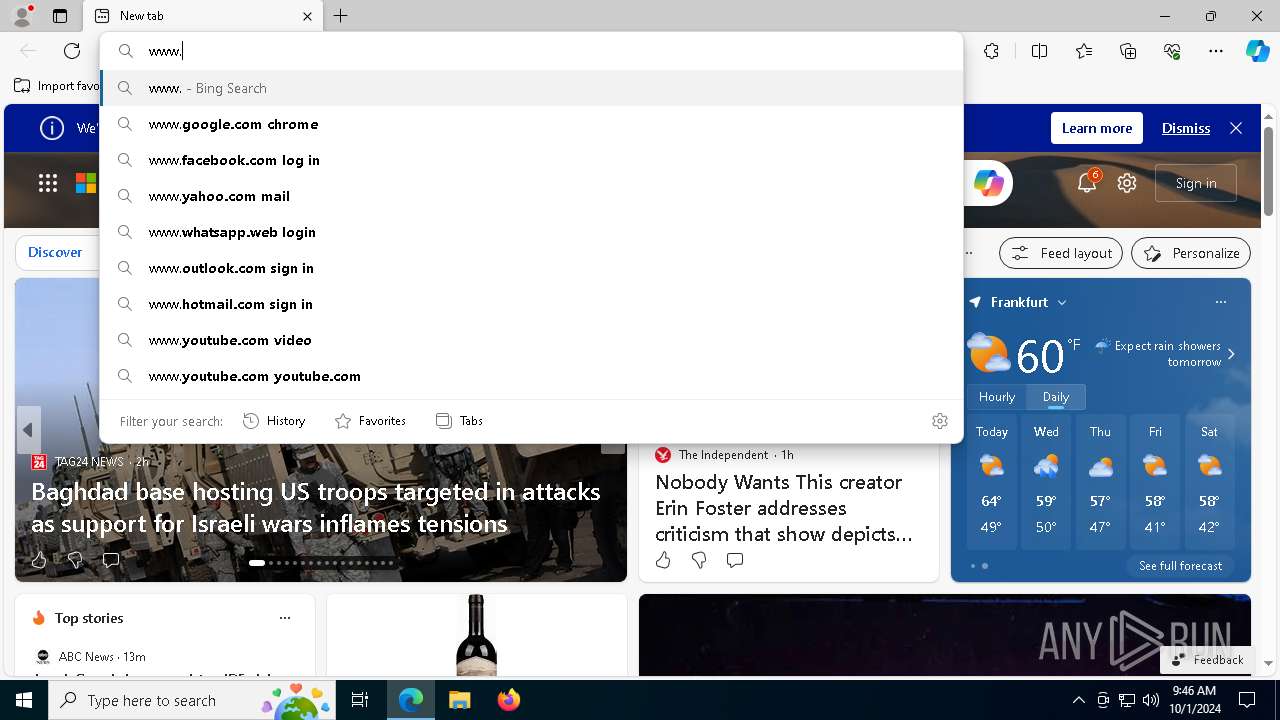Open the Discover tab

click(x=55, y=252)
